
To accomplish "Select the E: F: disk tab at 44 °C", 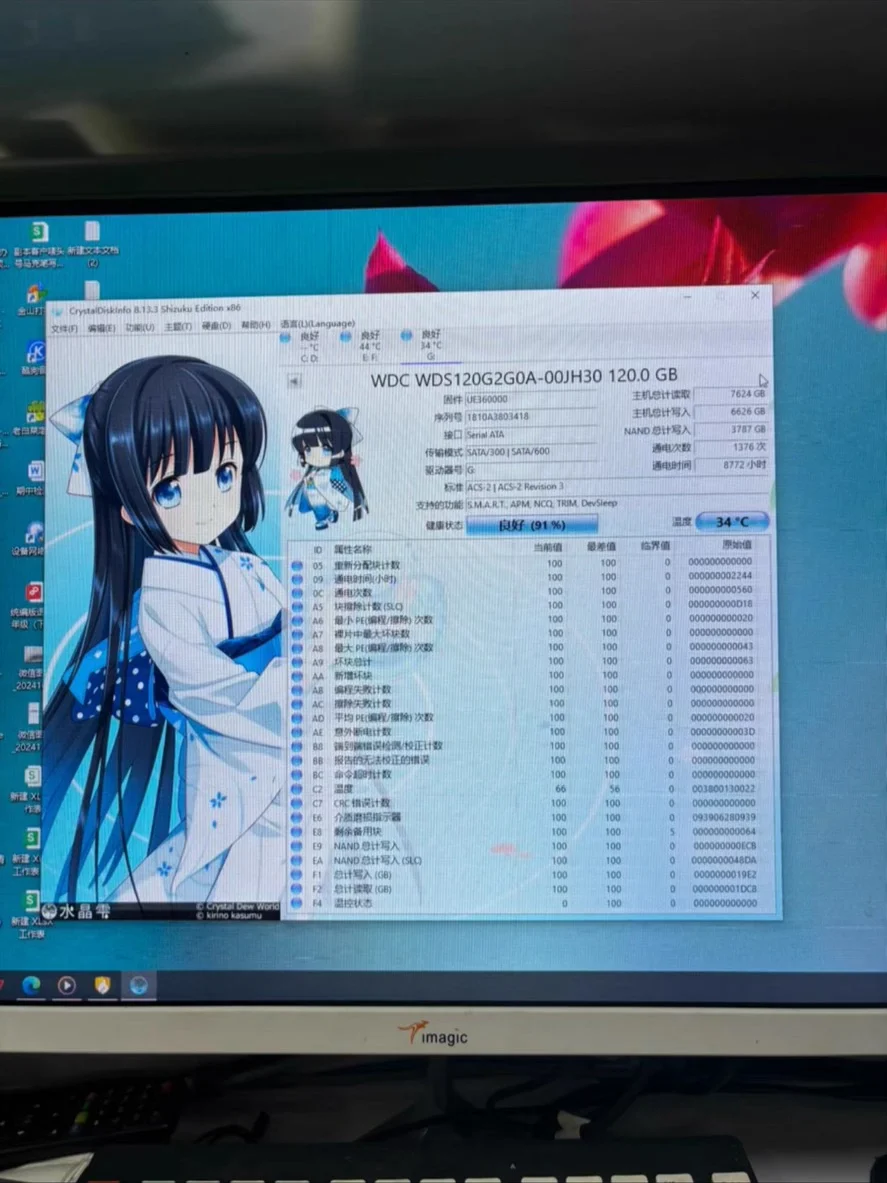I will click(363, 346).
